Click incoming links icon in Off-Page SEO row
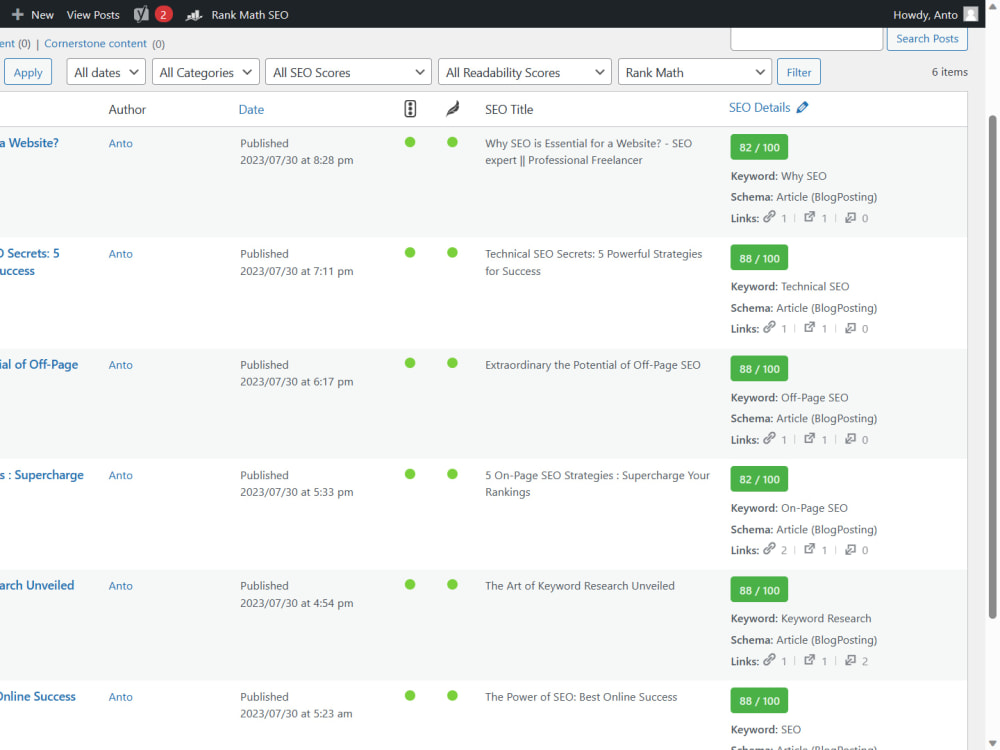The width and height of the screenshot is (1000, 750). pyautogui.click(x=850, y=439)
